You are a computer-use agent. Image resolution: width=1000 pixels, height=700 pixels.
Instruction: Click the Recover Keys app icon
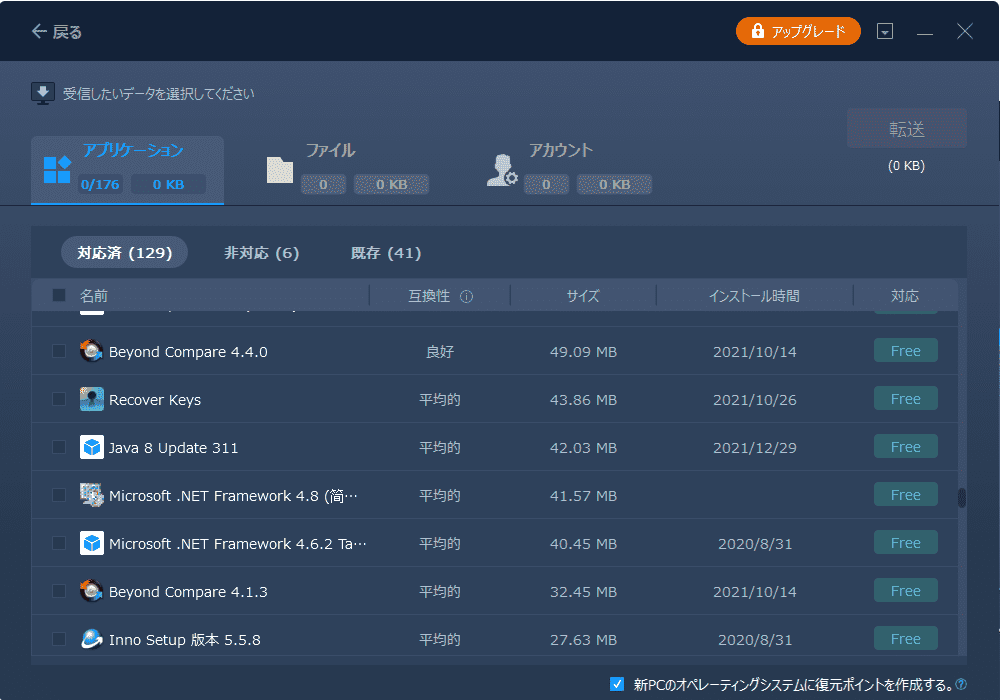coord(92,399)
